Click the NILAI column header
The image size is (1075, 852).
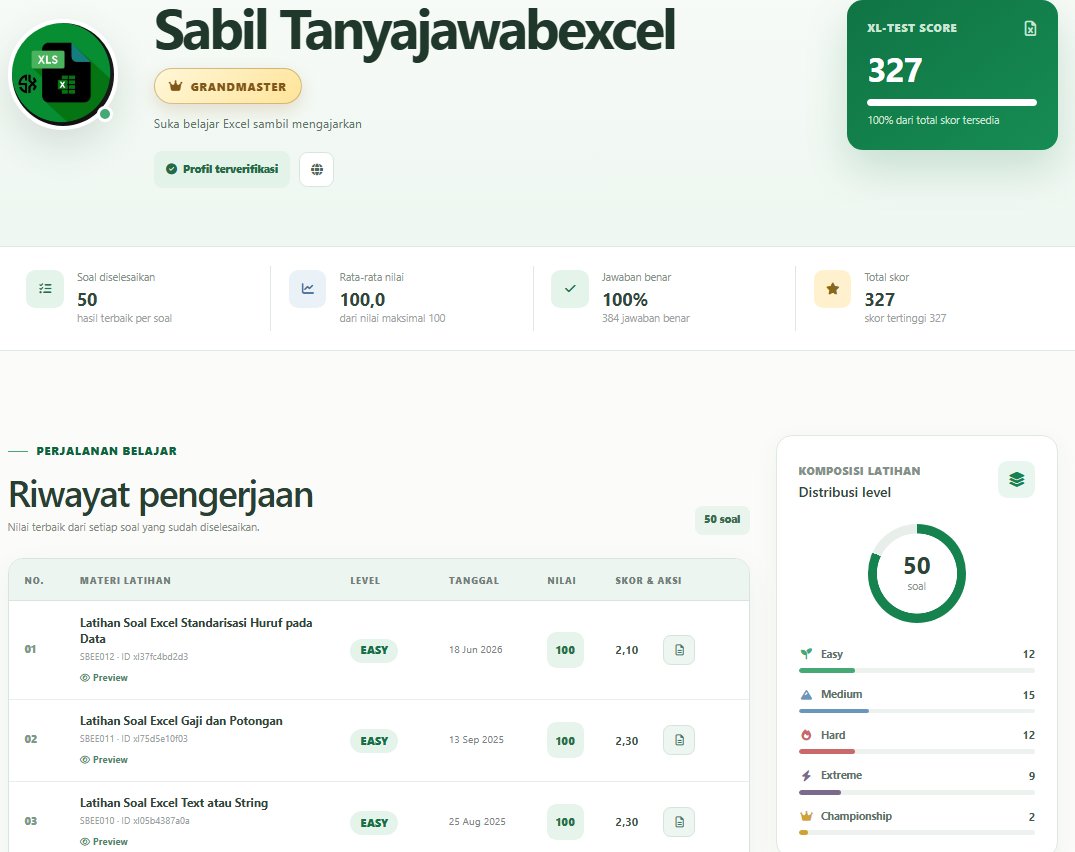pos(561,581)
